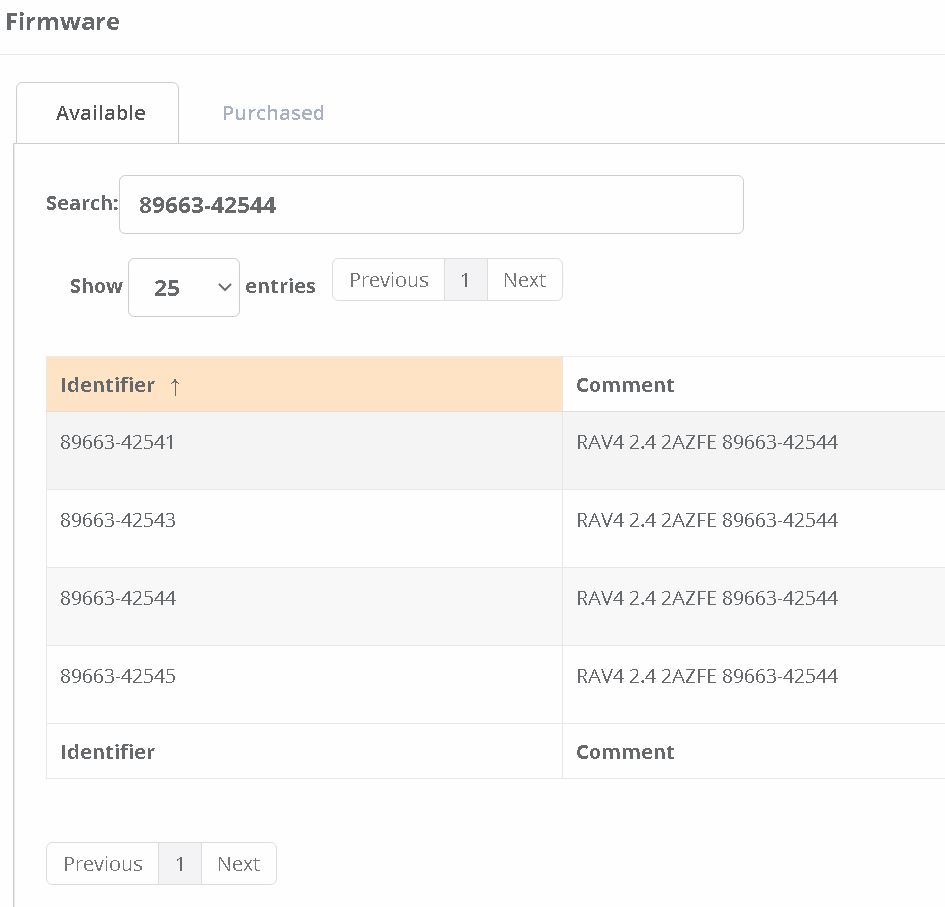
Task: Select page 1 in bottom pagination
Action: coord(180,864)
